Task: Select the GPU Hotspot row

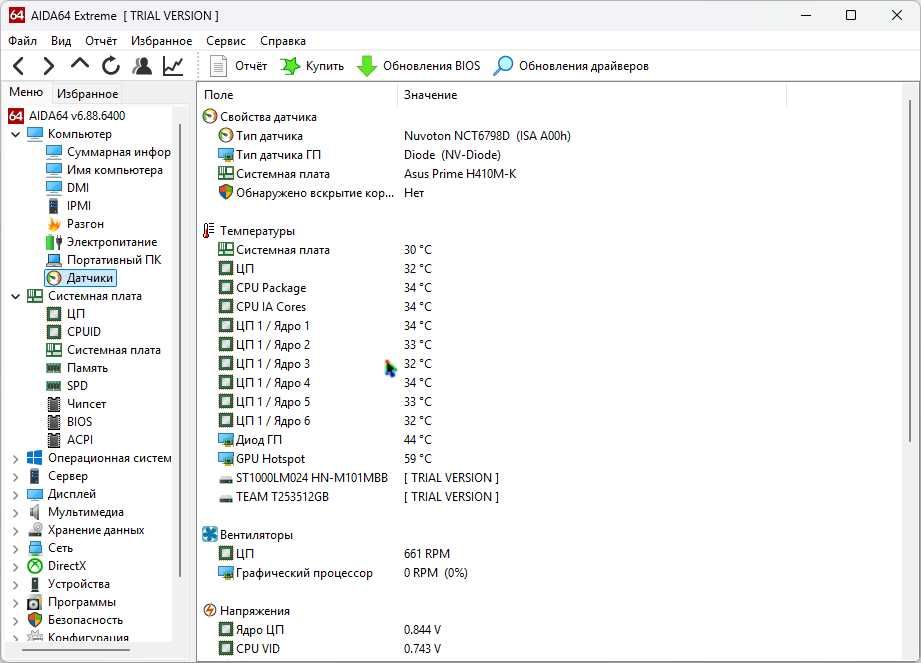Action: pos(324,459)
